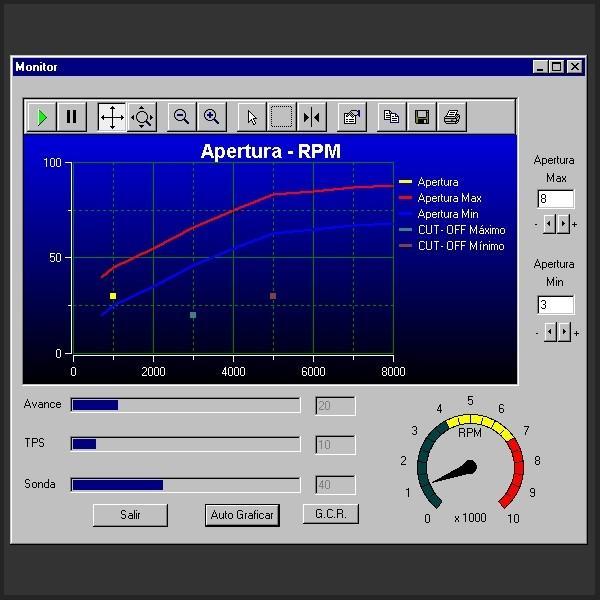This screenshot has width=600, height=600.
Task: Increase Apertura Min with right arrow
Action: [564, 332]
